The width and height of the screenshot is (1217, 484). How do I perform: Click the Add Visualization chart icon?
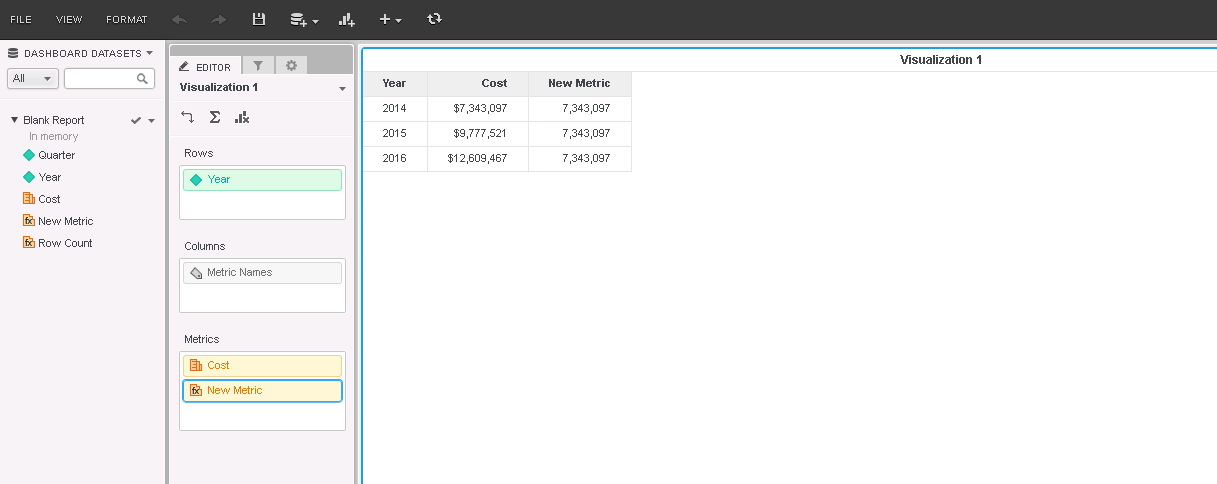(x=347, y=19)
